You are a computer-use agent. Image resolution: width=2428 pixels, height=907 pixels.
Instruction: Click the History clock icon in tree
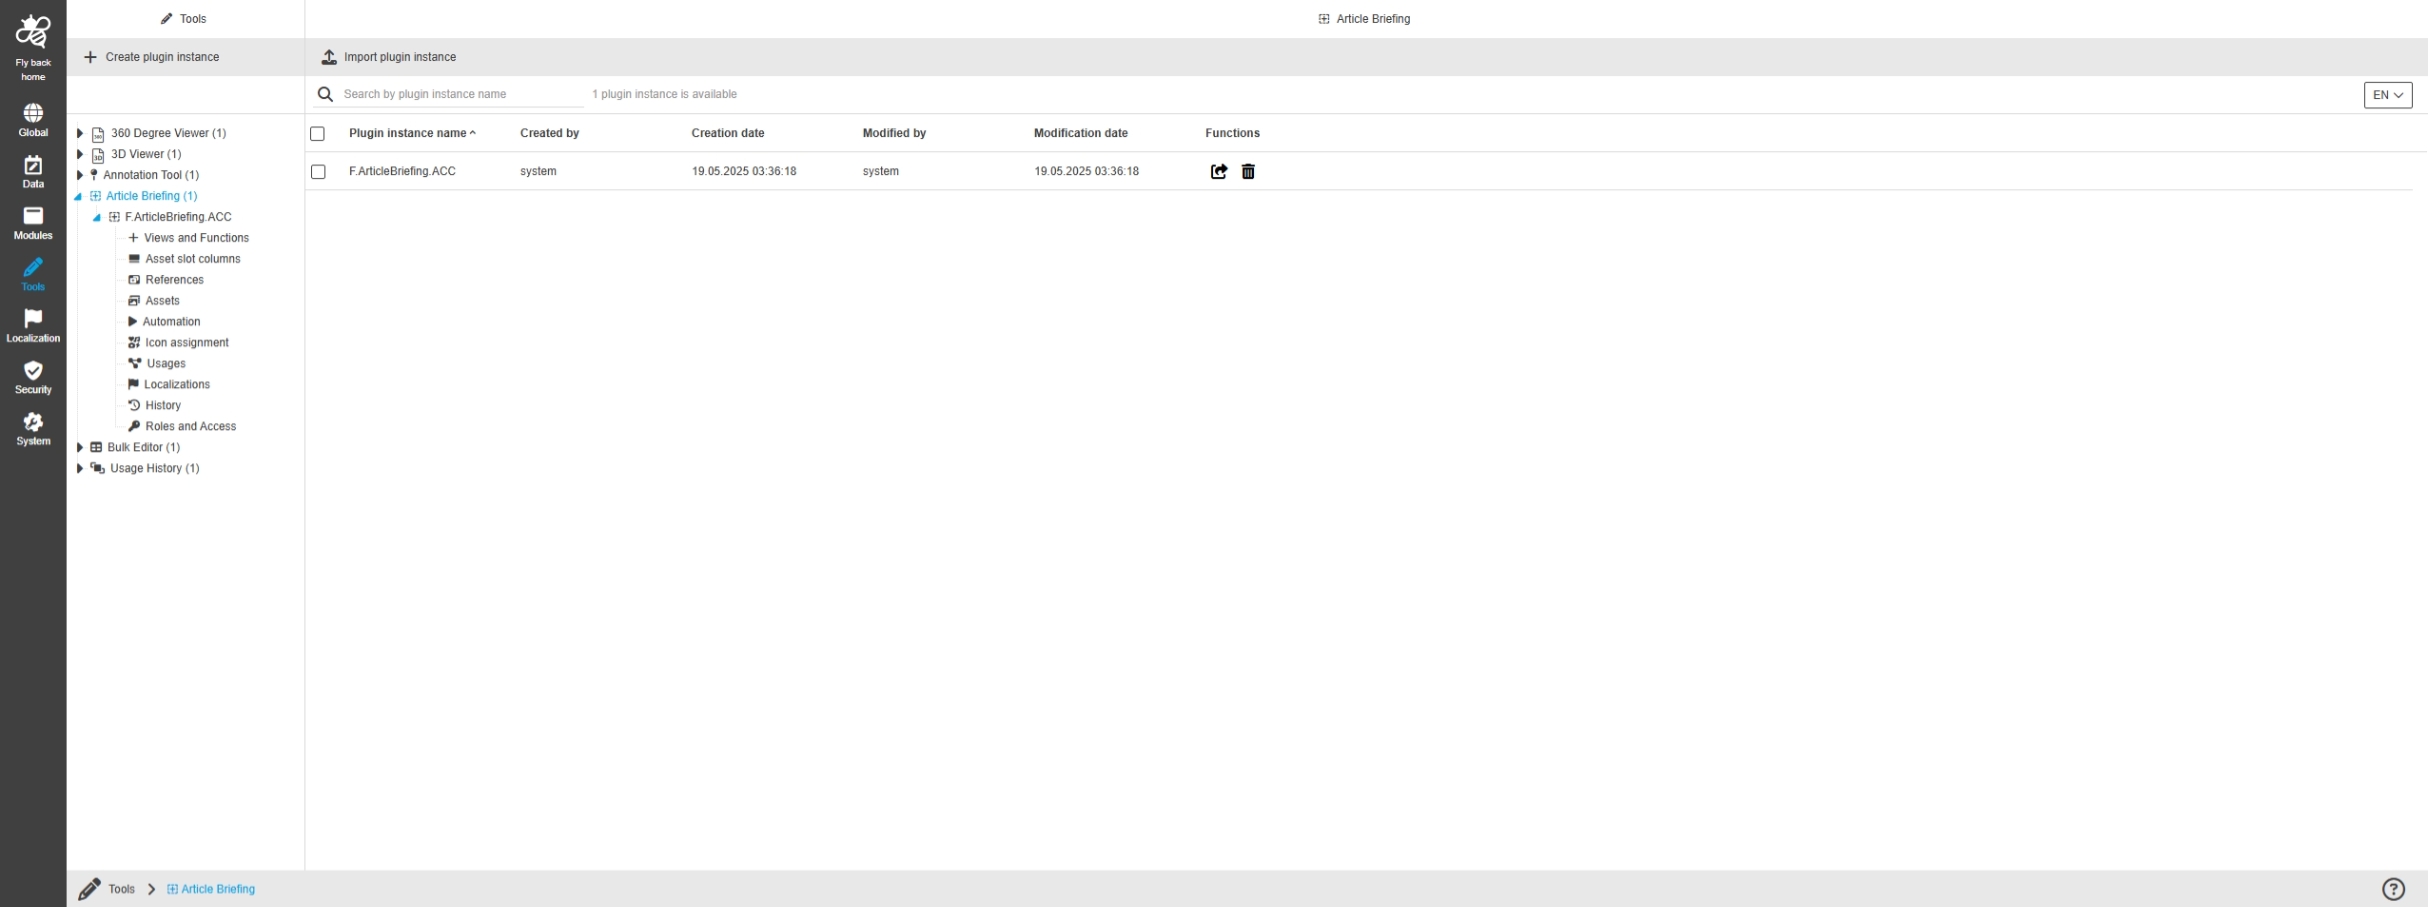134,405
